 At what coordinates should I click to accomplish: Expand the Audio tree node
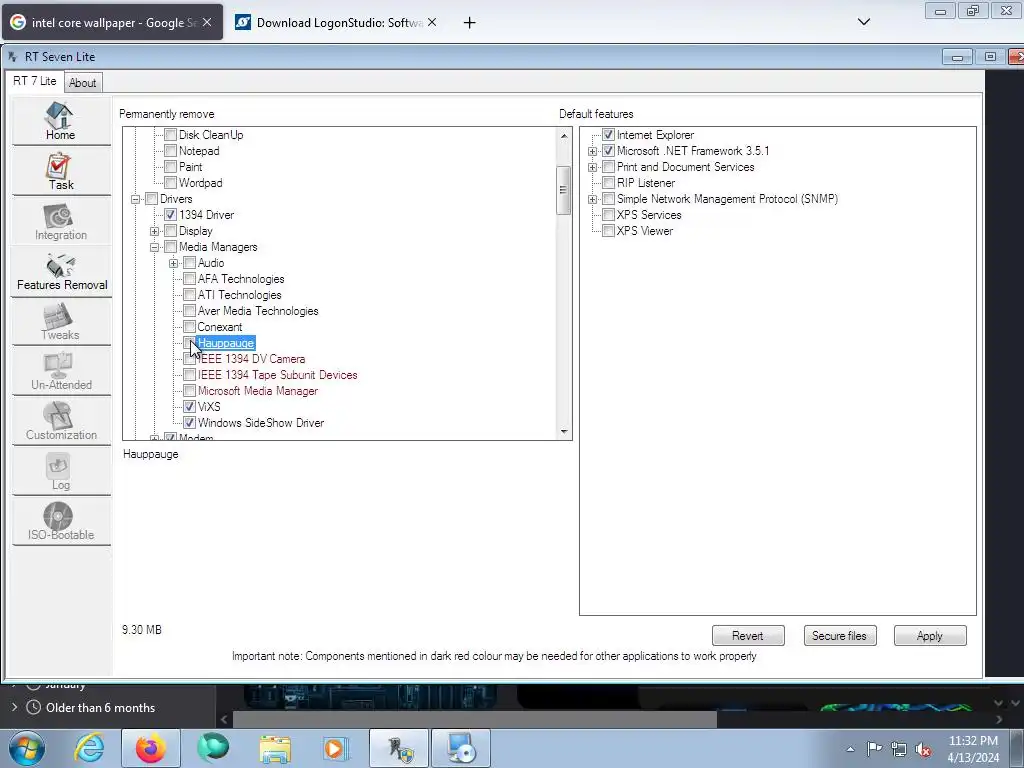click(x=173, y=263)
